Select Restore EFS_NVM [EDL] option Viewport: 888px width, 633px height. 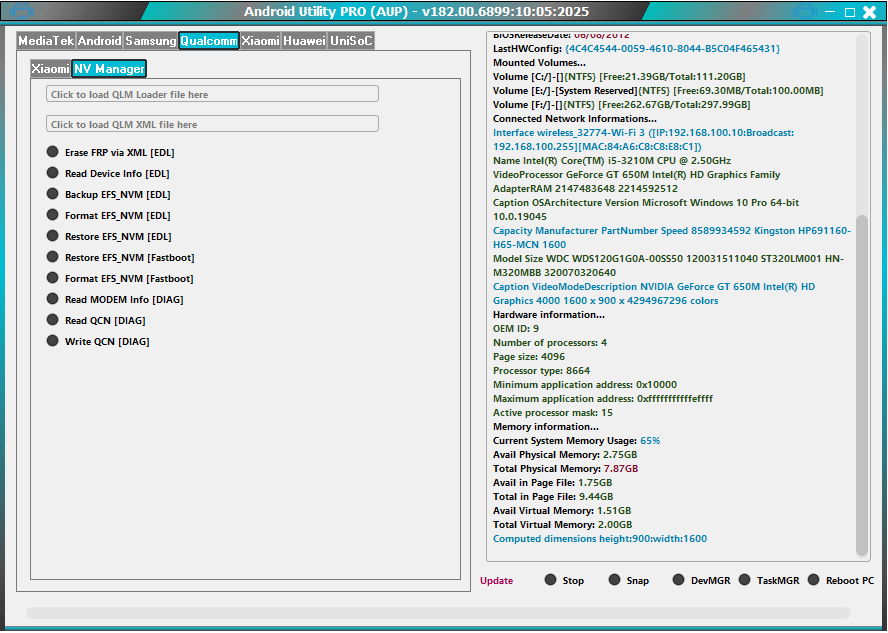coord(109,236)
